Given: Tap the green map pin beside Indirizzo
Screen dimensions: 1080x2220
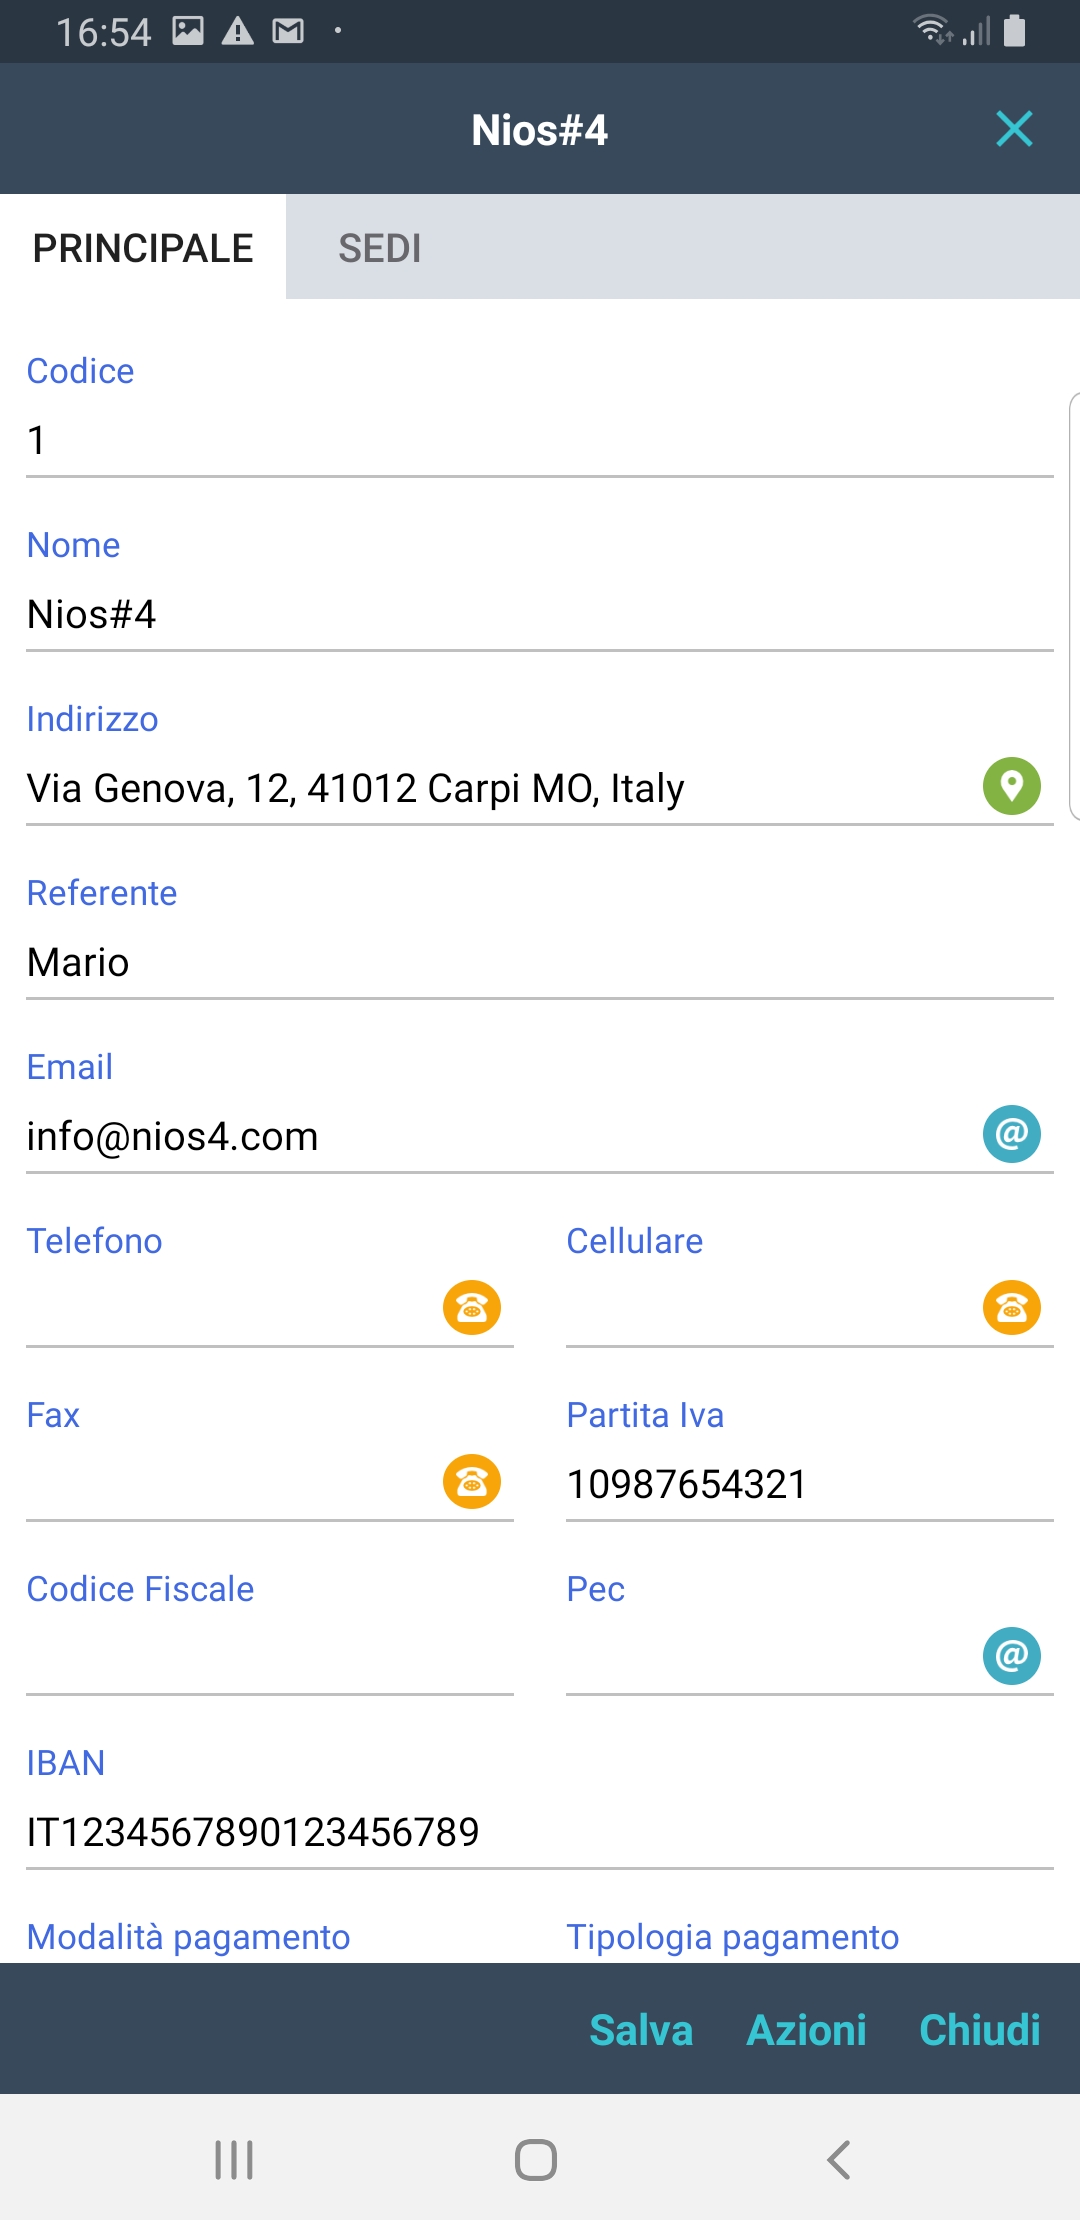Looking at the screenshot, I should tap(1011, 786).
